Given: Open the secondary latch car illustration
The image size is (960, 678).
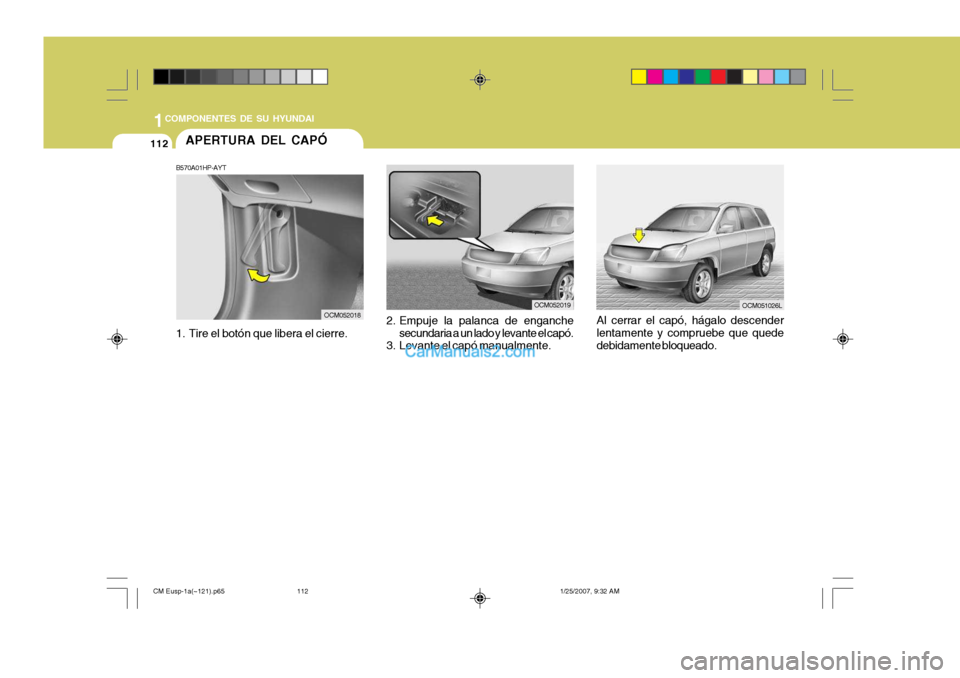Looking at the screenshot, I should tap(480, 237).
